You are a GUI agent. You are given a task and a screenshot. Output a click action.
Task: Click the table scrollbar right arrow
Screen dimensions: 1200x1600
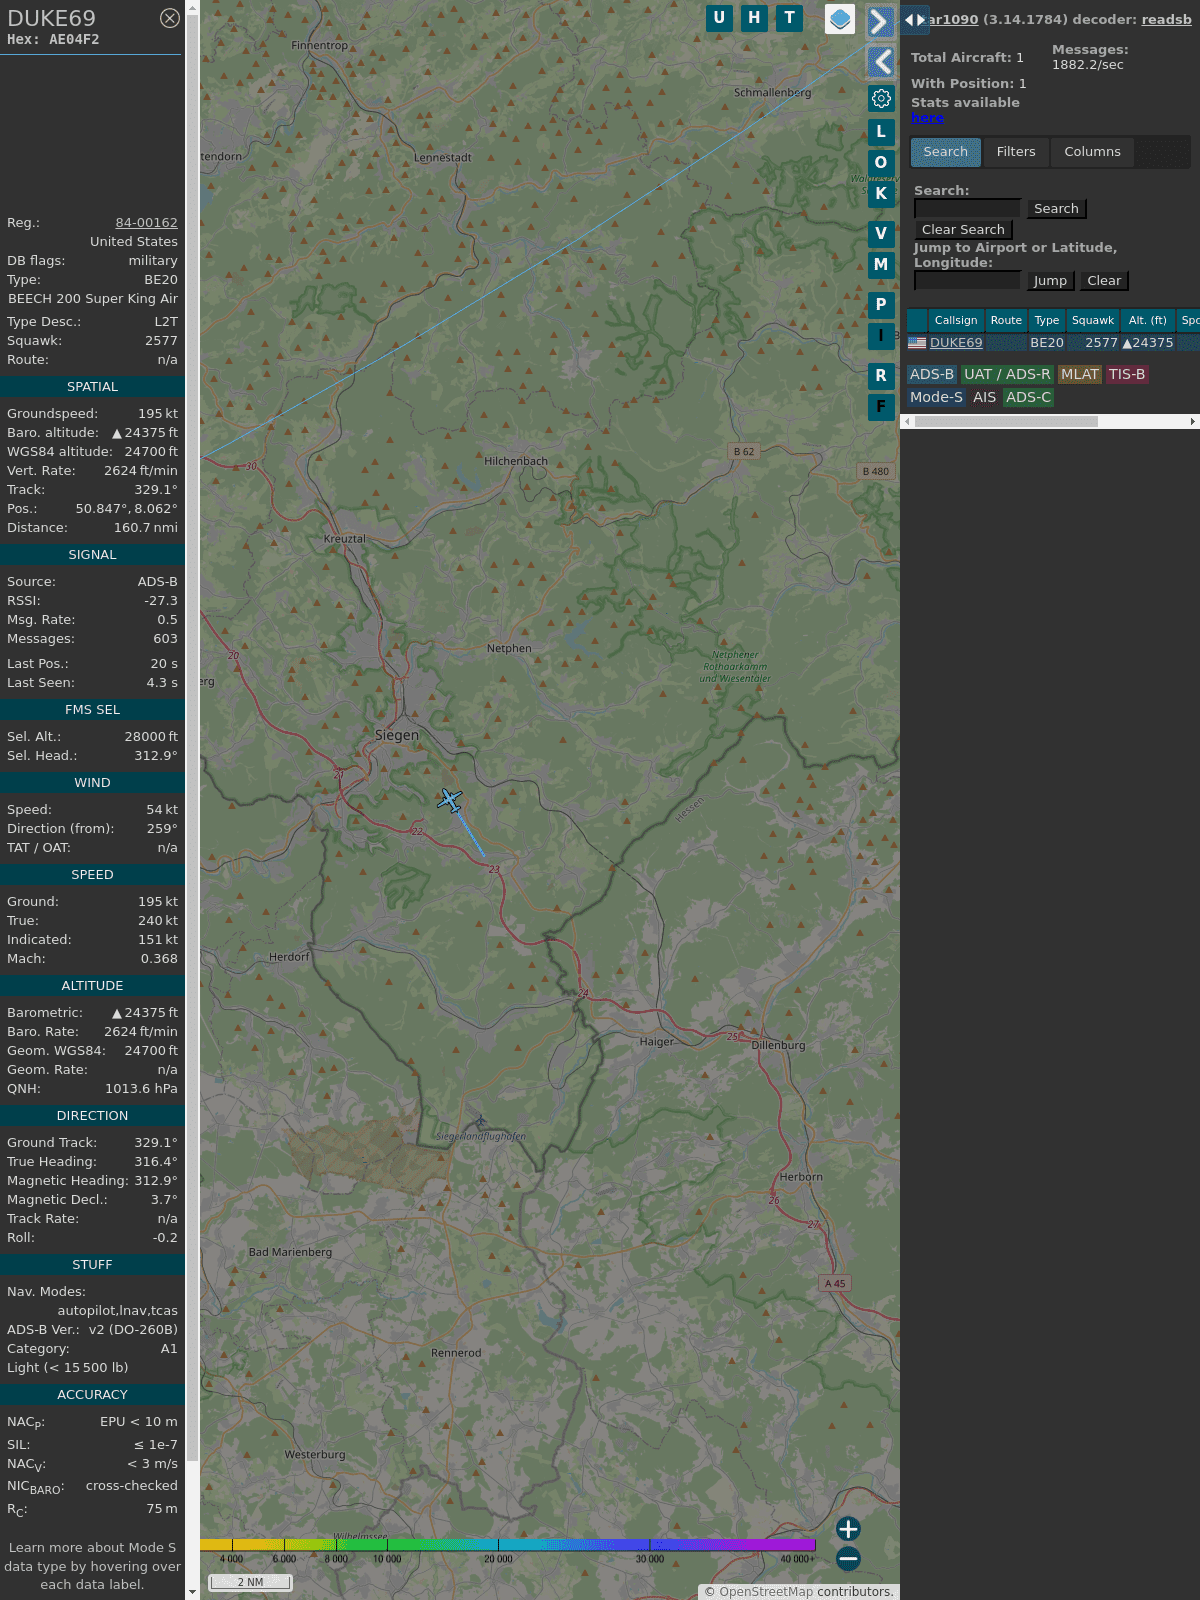[x=1193, y=421]
